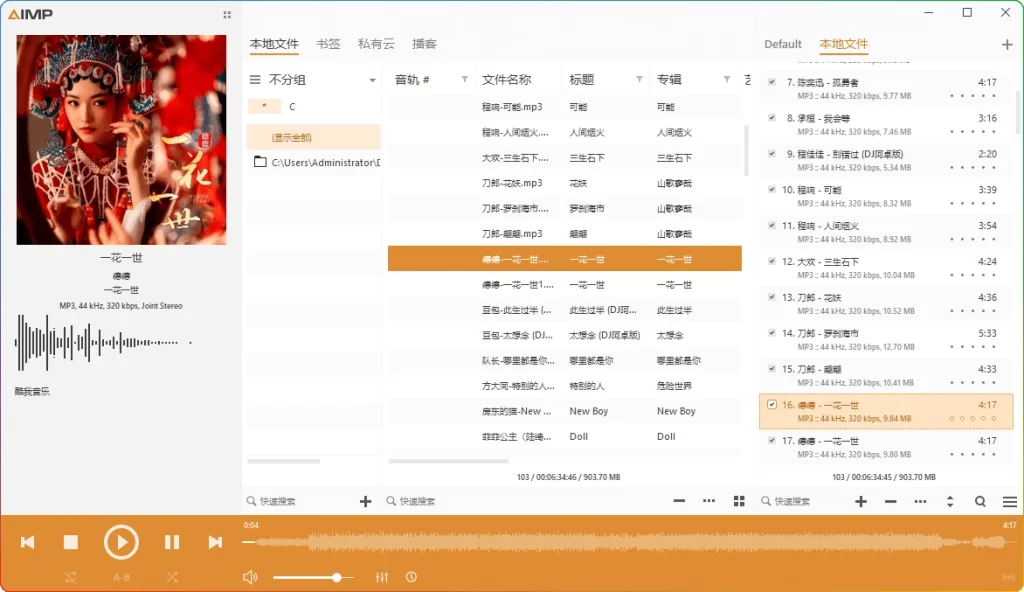The height and width of the screenshot is (592, 1024).
Task: Mute audio with the speaker icon
Action: 250,577
